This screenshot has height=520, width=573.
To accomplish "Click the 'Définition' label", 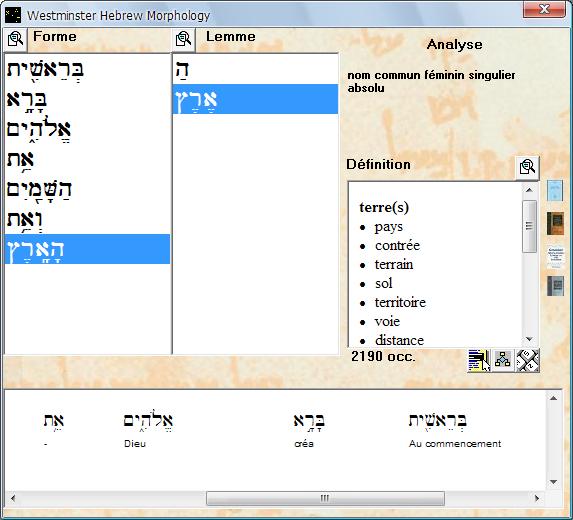I will click(378, 164).
